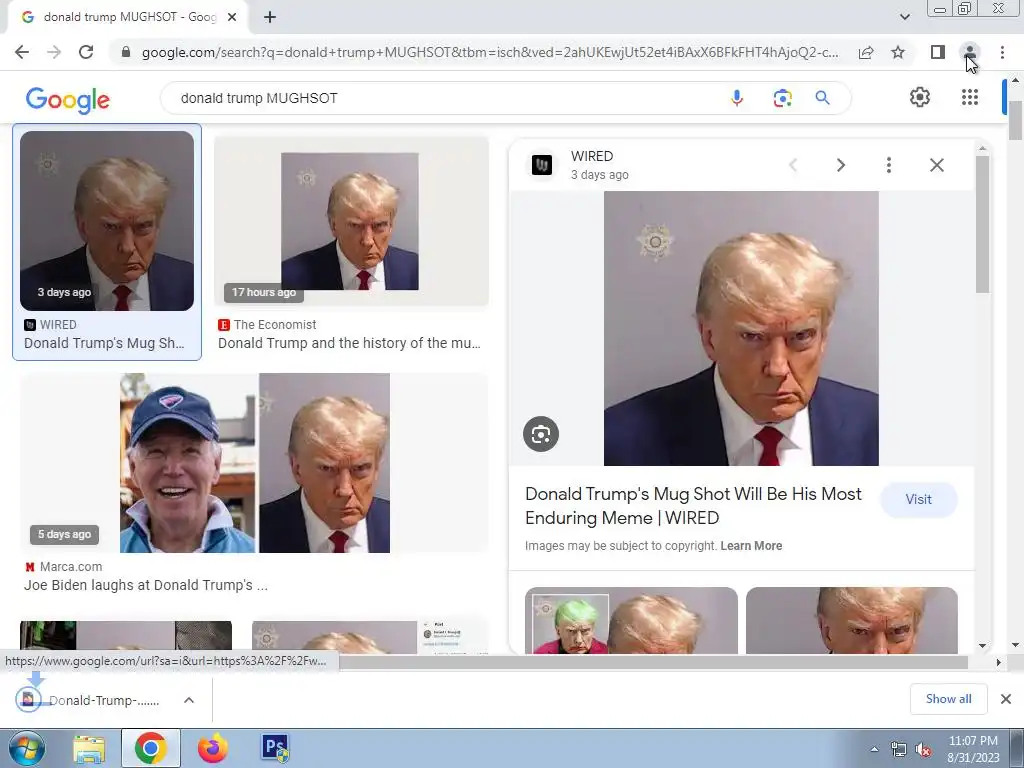Go to next image in preview

(840, 165)
